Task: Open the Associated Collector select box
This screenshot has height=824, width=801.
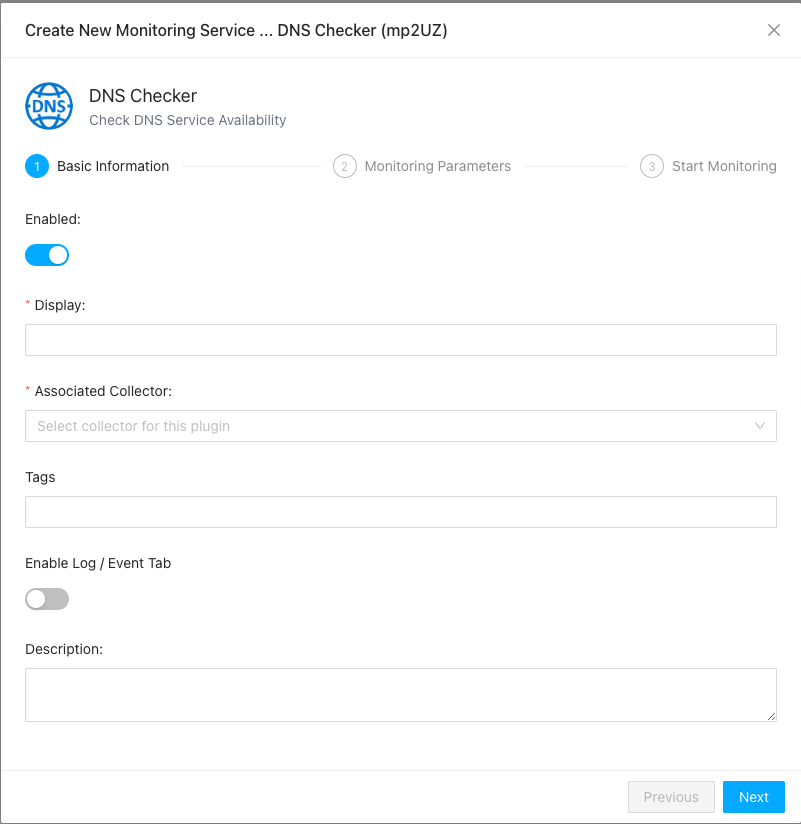Action: tap(390, 426)
